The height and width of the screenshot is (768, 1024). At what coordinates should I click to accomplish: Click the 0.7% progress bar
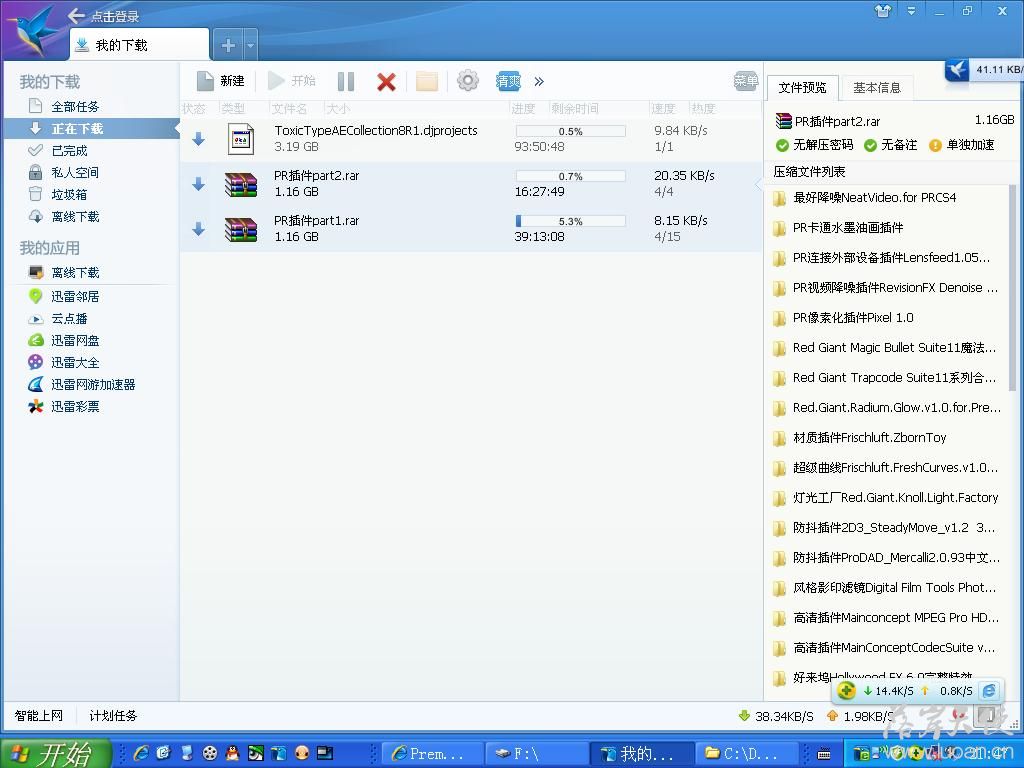point(570,176)
